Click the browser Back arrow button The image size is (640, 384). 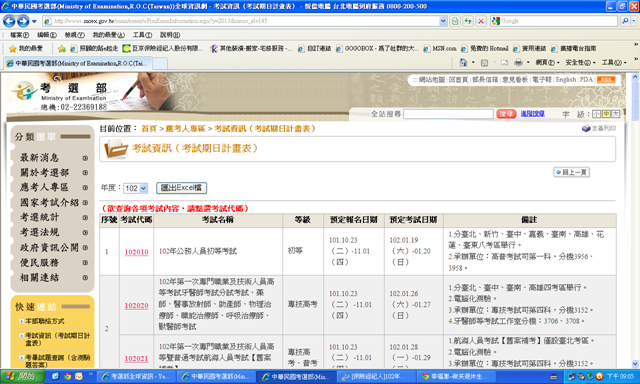point(9,21)
